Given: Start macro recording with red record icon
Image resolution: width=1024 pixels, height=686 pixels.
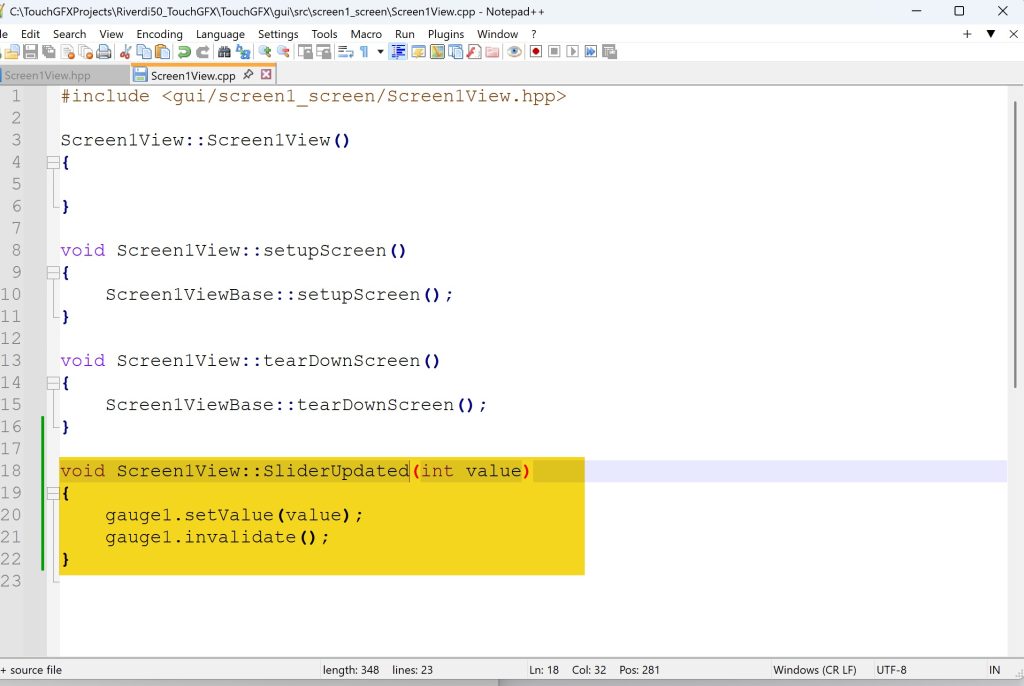Looking at the screenshot, I should click(535, 51).
